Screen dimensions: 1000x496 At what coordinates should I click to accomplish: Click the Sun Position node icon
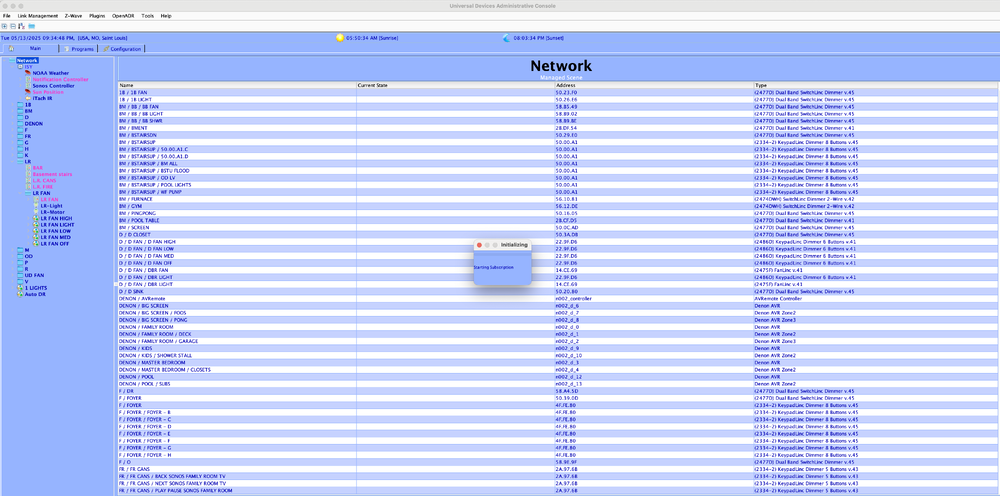(27, 92)
